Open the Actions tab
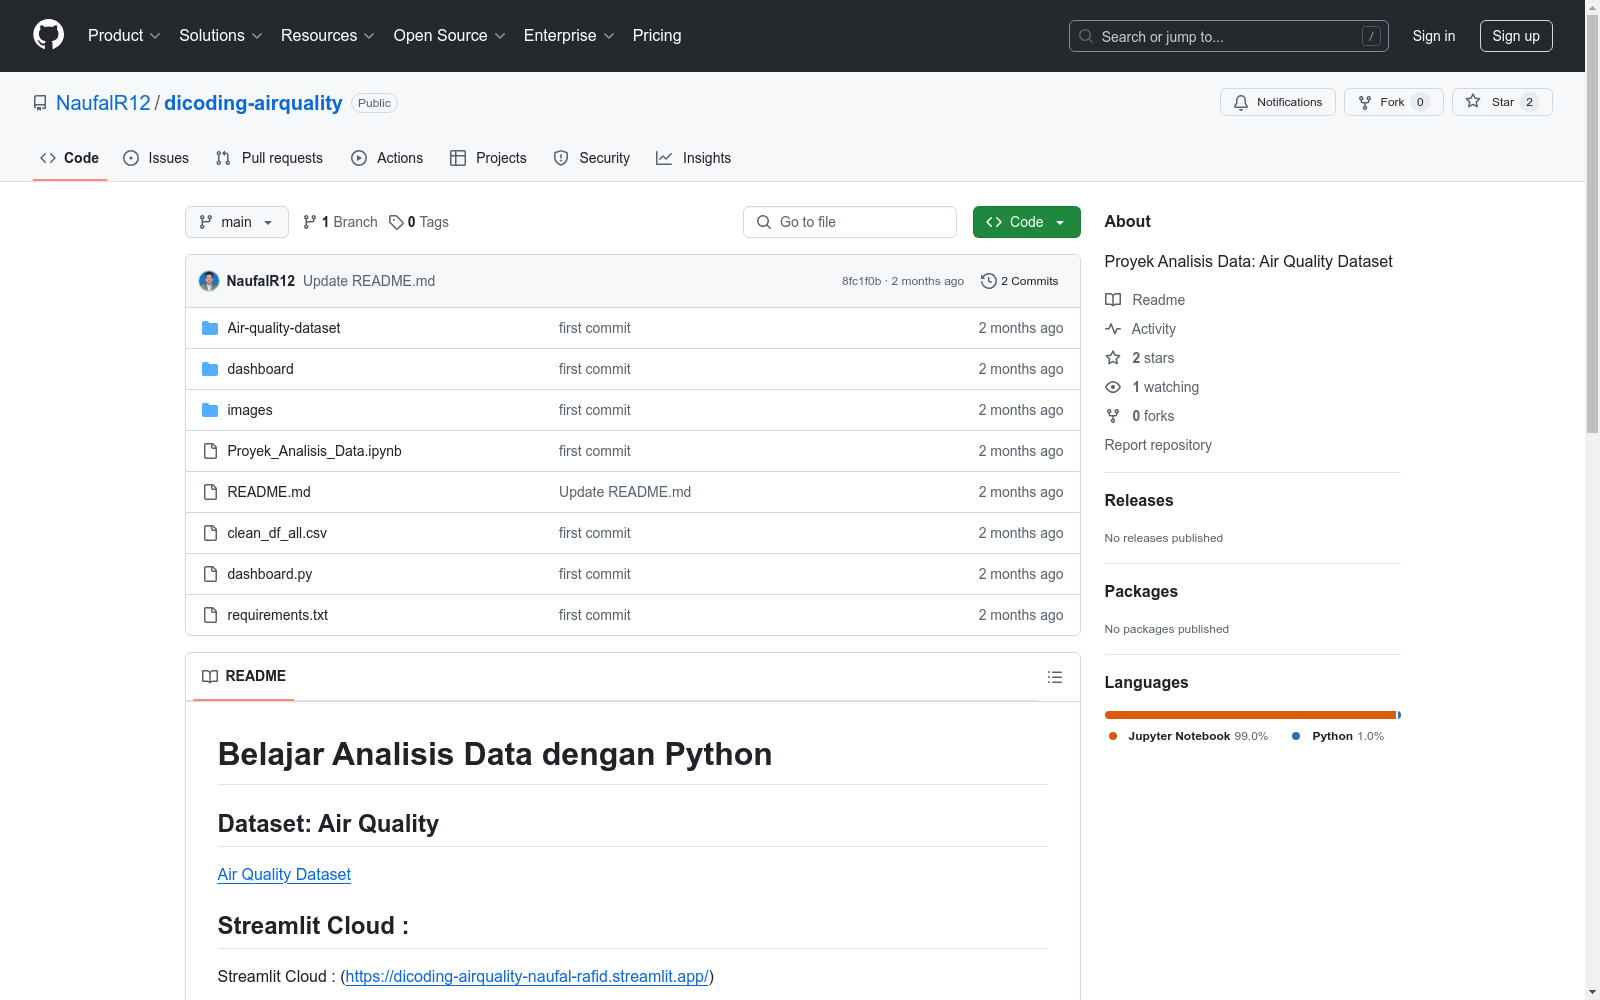 tap(387, 158)
